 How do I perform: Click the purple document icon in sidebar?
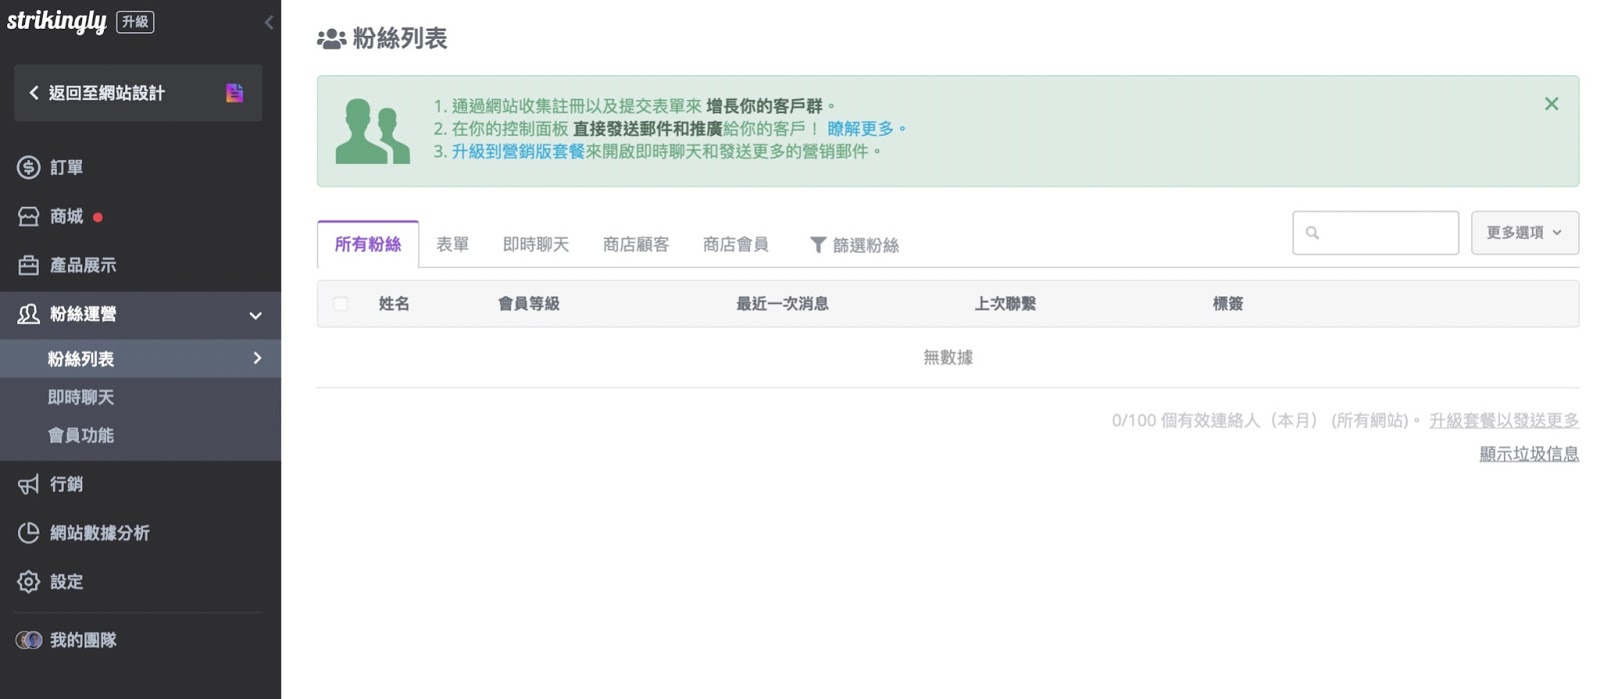tap(234, 93)
